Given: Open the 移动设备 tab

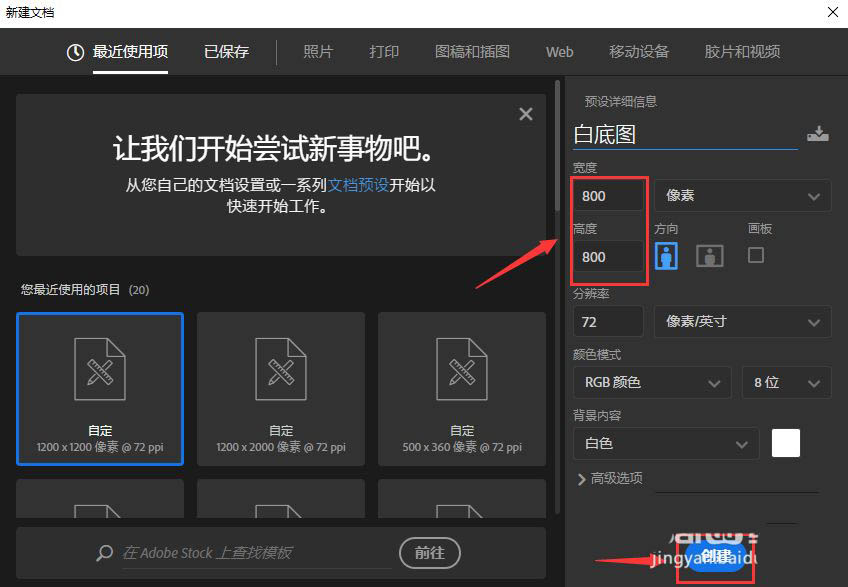Looking at the screenshot, I should [639, 52].
